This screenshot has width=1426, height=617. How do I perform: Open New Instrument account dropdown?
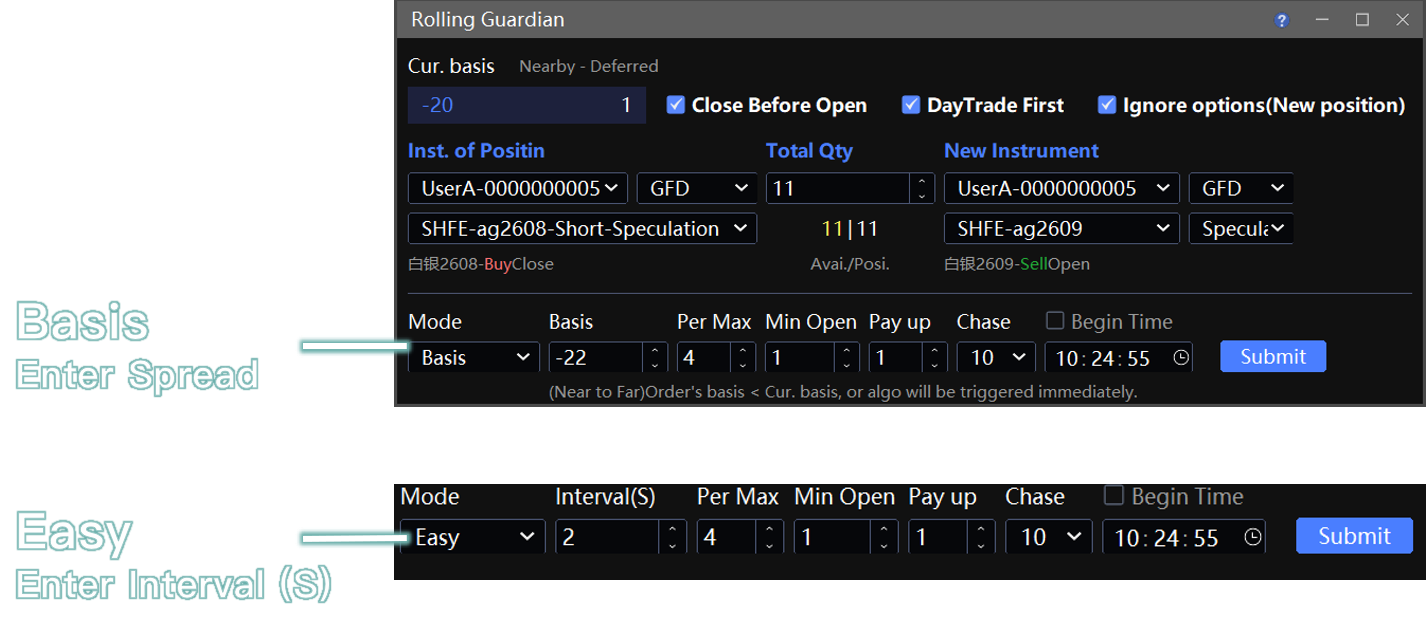1062,188
